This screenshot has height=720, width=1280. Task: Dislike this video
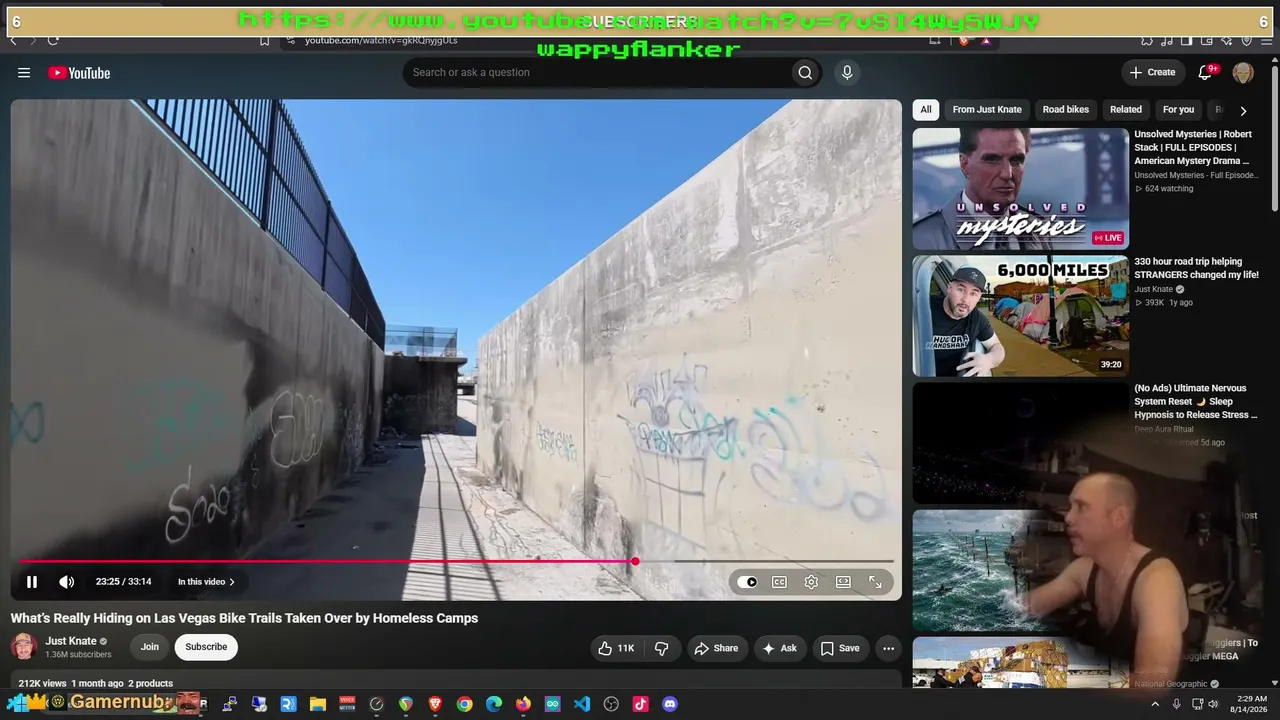pos(662,648)
